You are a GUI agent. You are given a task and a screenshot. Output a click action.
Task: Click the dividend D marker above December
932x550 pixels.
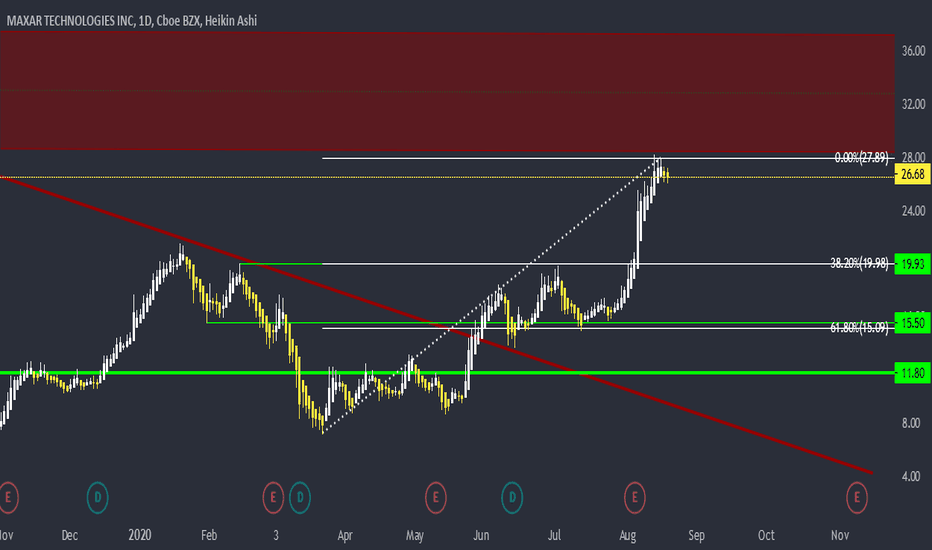(x=97, y=498)
